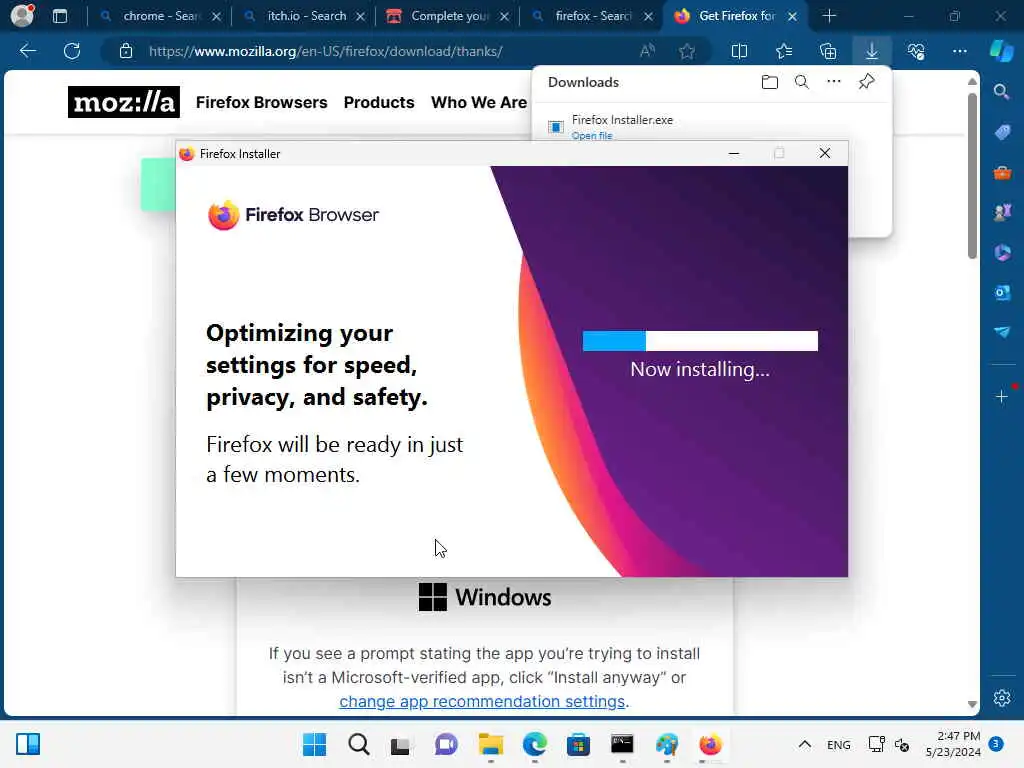Close the Firefox Installer window
This screenshot has height=768, width=1024.
click(x=825, y=153)
